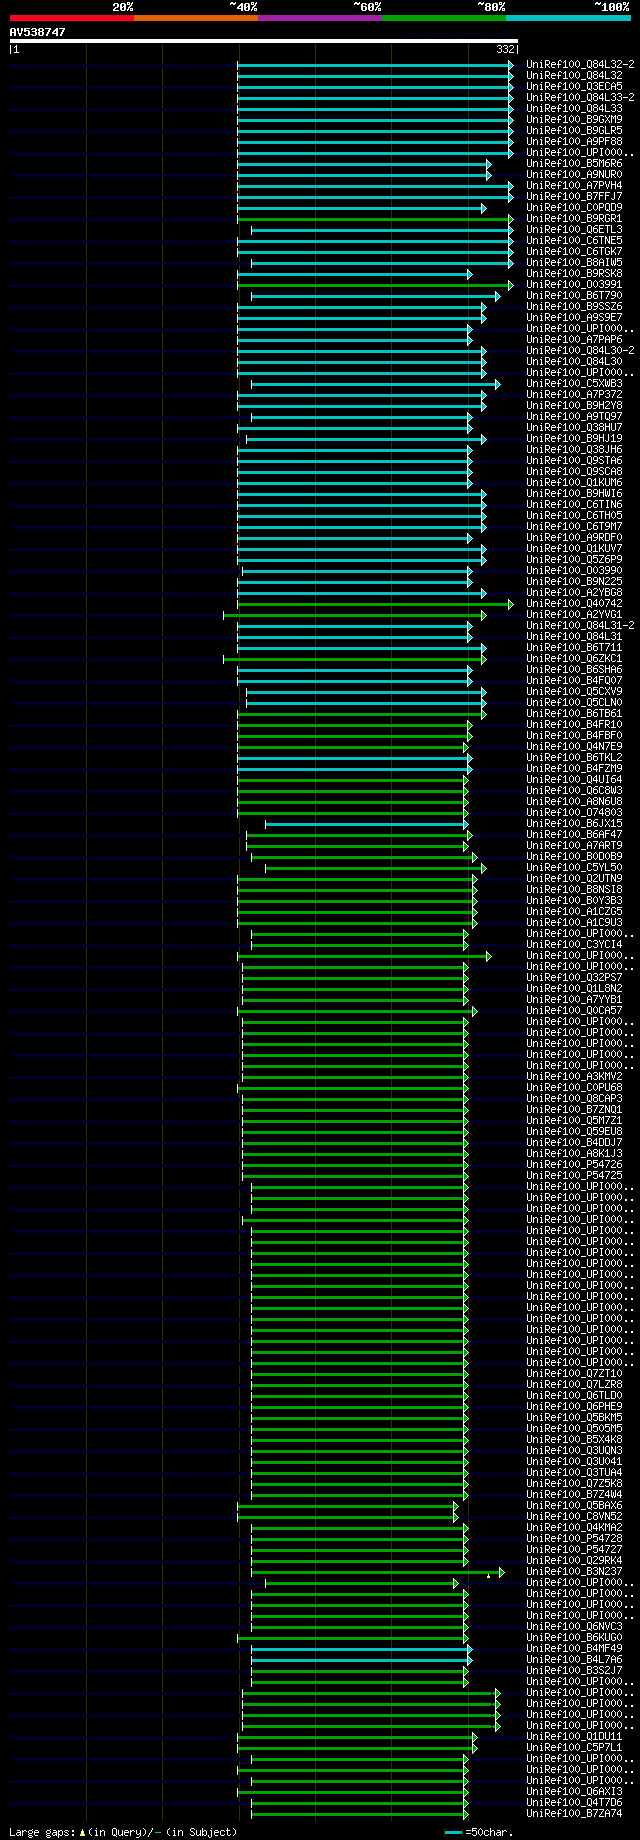640x1840 pixels.
Task: Open hit UniRef100_B9GXM9
Action: 574,119
